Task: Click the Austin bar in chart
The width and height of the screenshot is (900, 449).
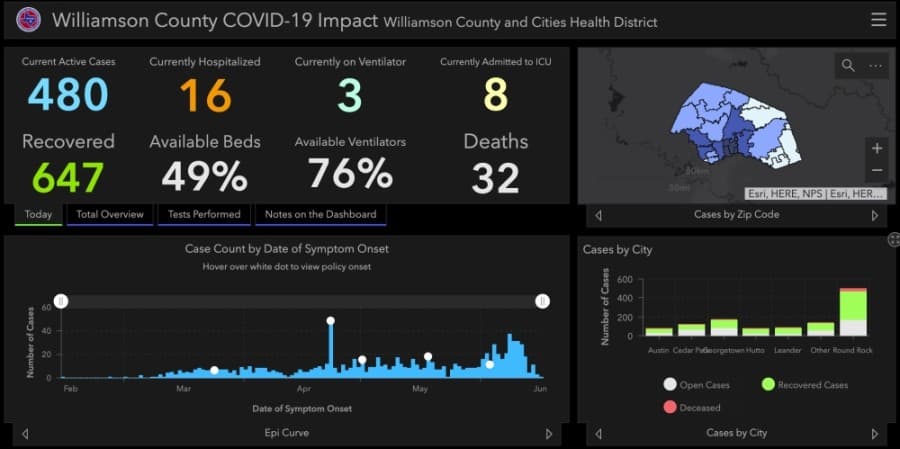Action: click(659, 332)
